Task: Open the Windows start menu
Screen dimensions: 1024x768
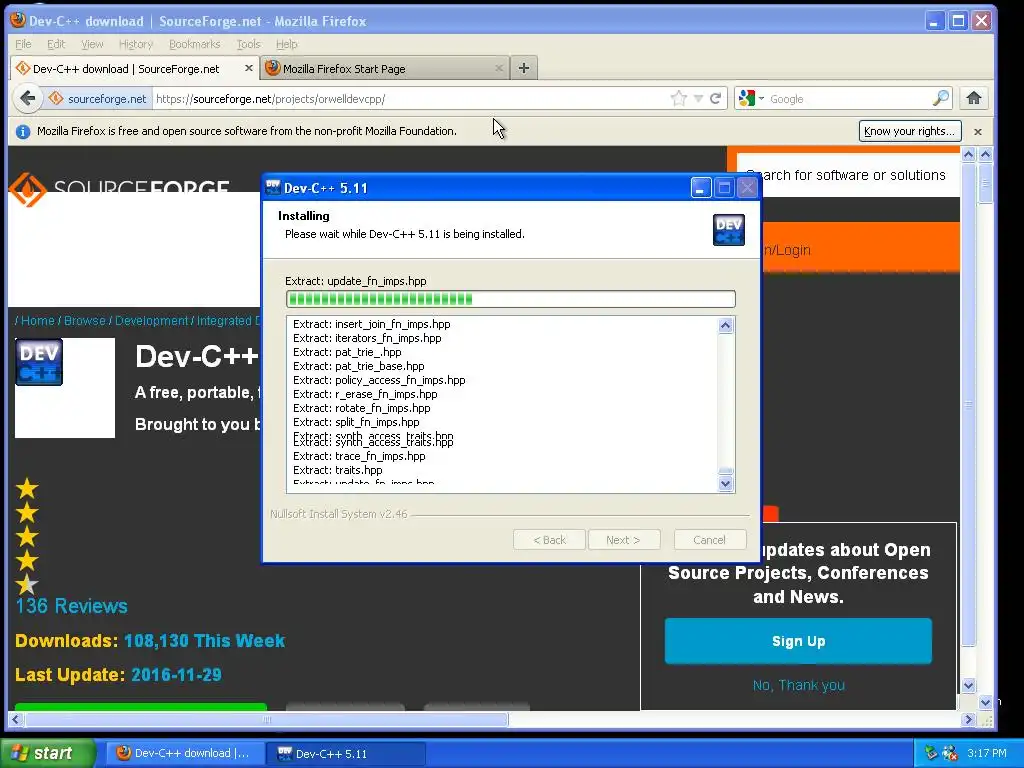Action: 48,753
